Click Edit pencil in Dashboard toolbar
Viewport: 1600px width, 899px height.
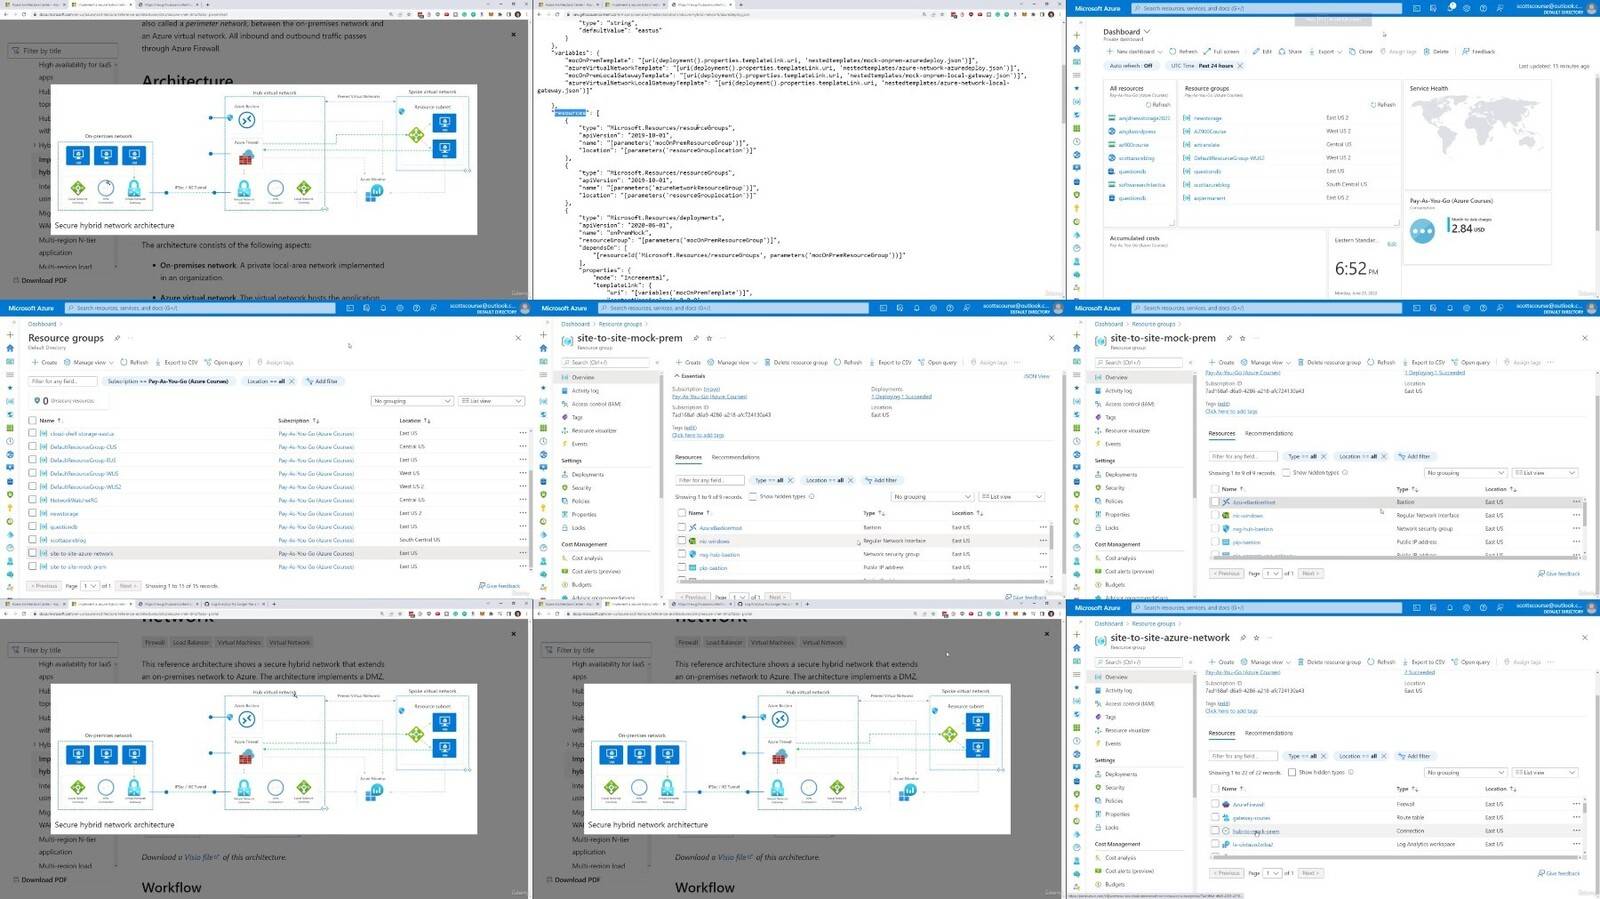(x=1262, y=51)
